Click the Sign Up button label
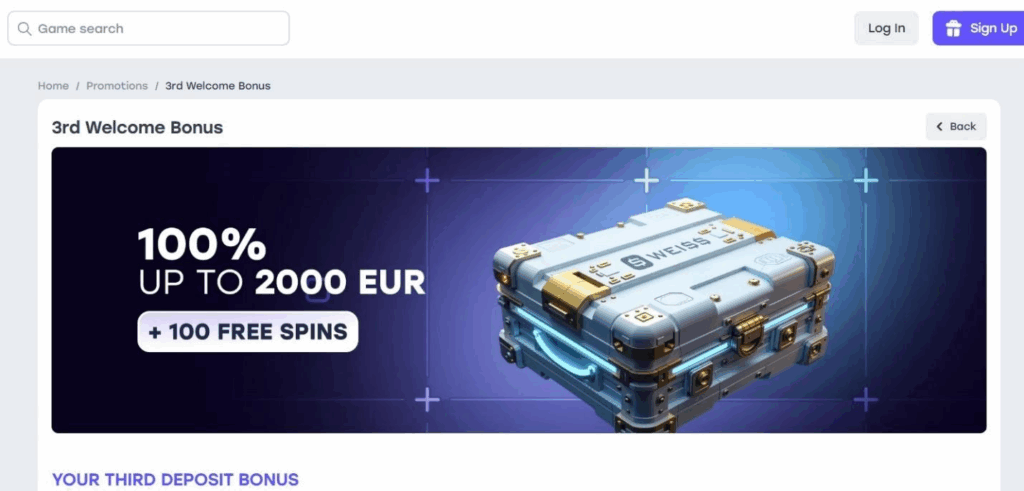This screenshot has width=1024, height=491. coord(993,28)
